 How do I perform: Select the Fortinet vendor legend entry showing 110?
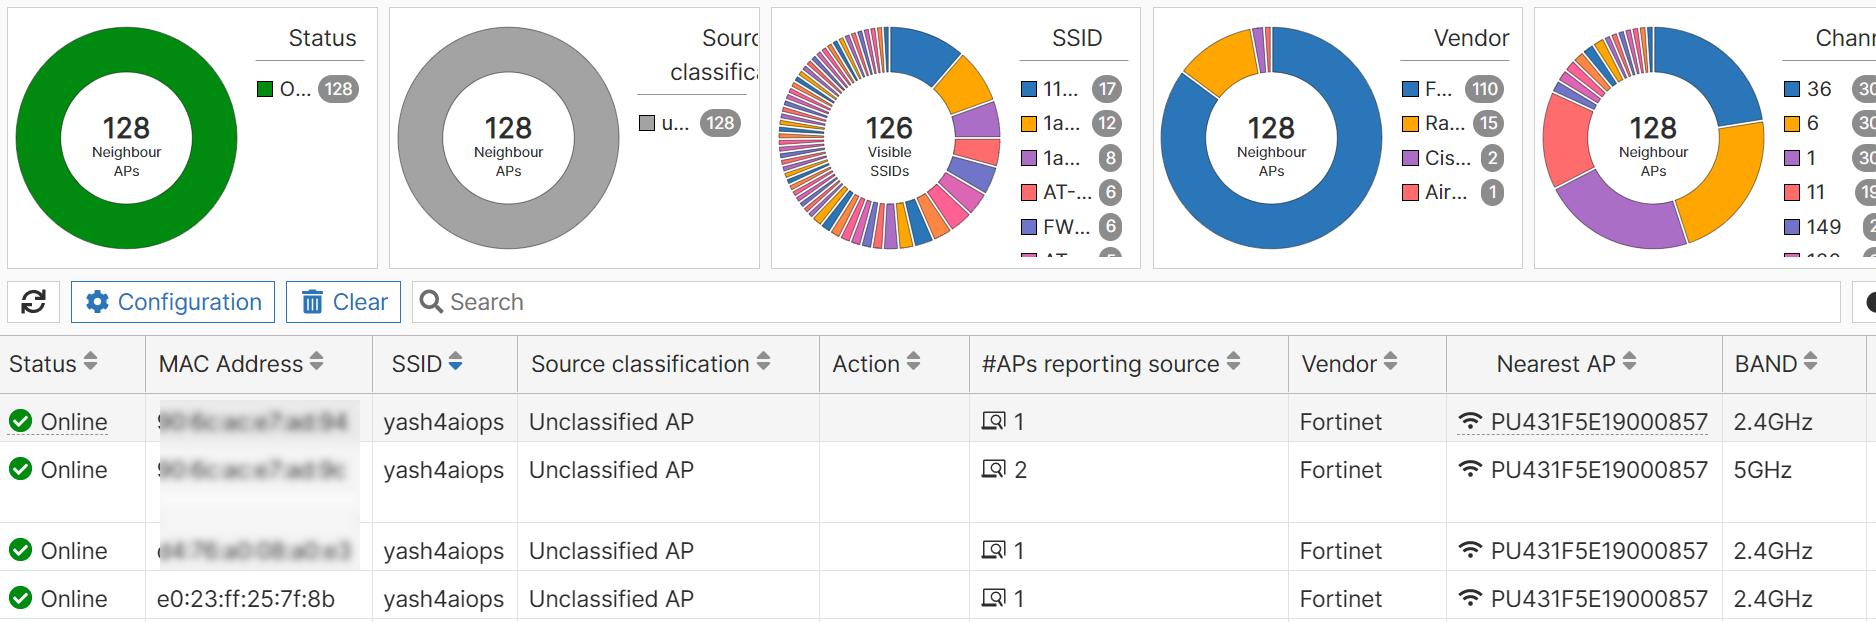coord(1453,89)
